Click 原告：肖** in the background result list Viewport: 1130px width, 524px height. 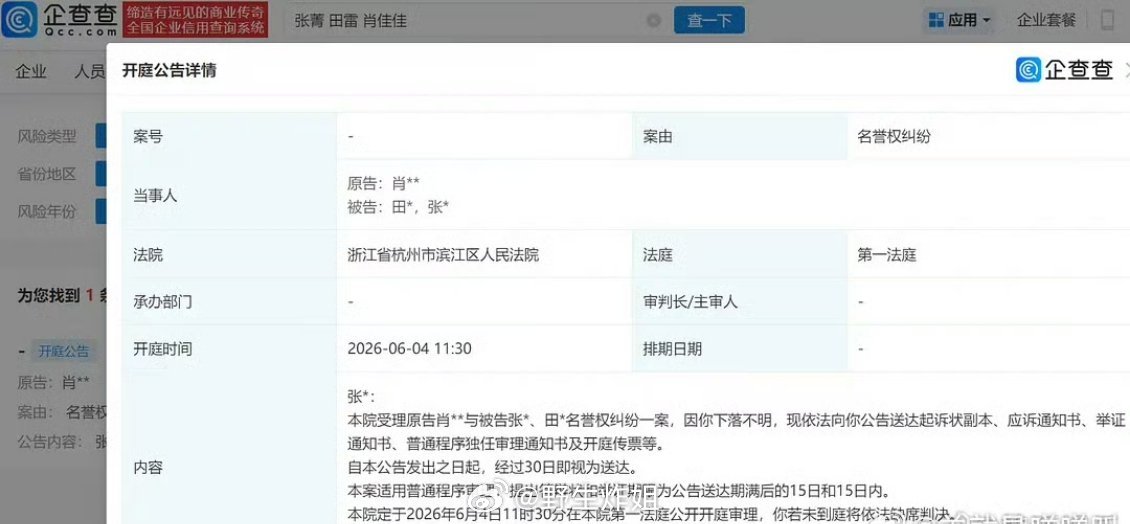53,383
